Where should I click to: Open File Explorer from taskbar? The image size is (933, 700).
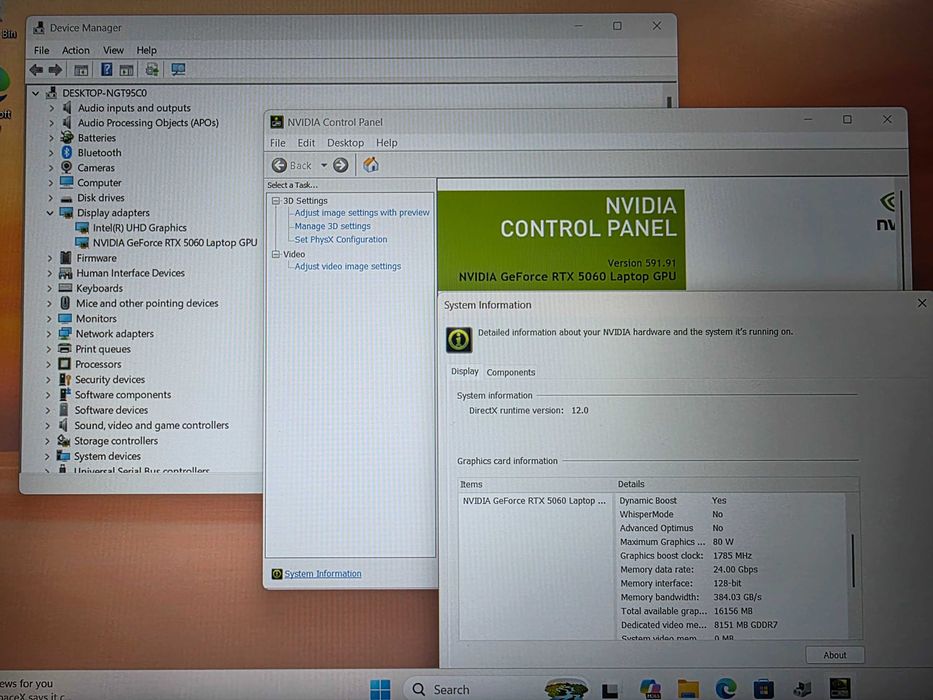coord(688,689)
